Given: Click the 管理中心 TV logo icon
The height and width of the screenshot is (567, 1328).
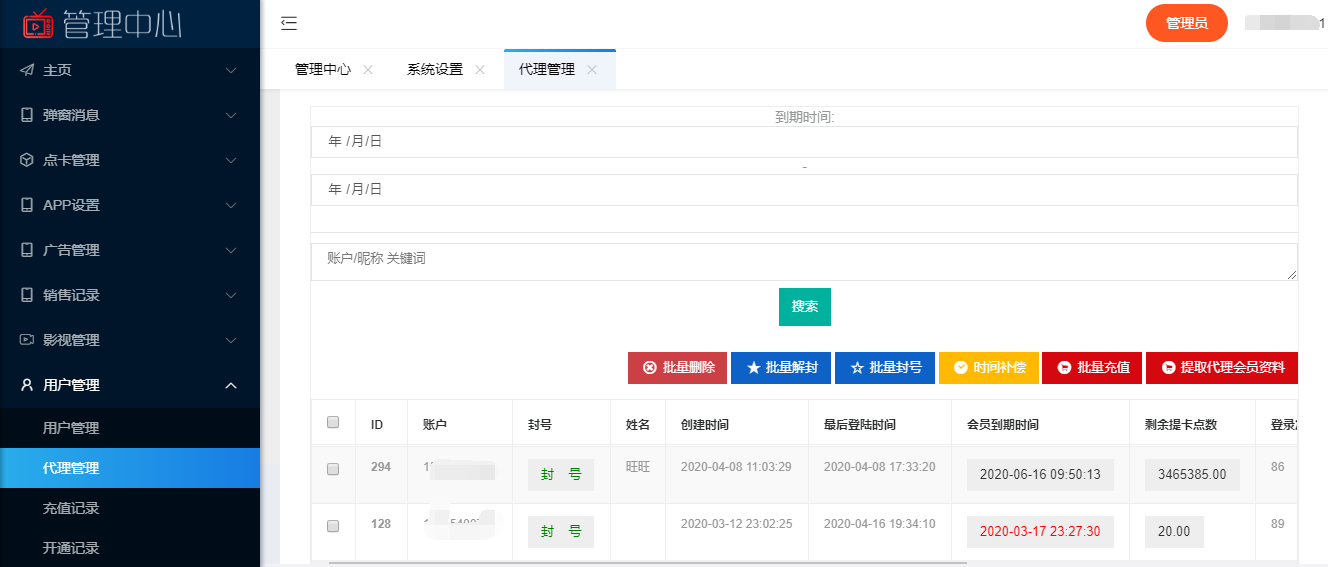Looking at the screenshot, I should [38, 23].
